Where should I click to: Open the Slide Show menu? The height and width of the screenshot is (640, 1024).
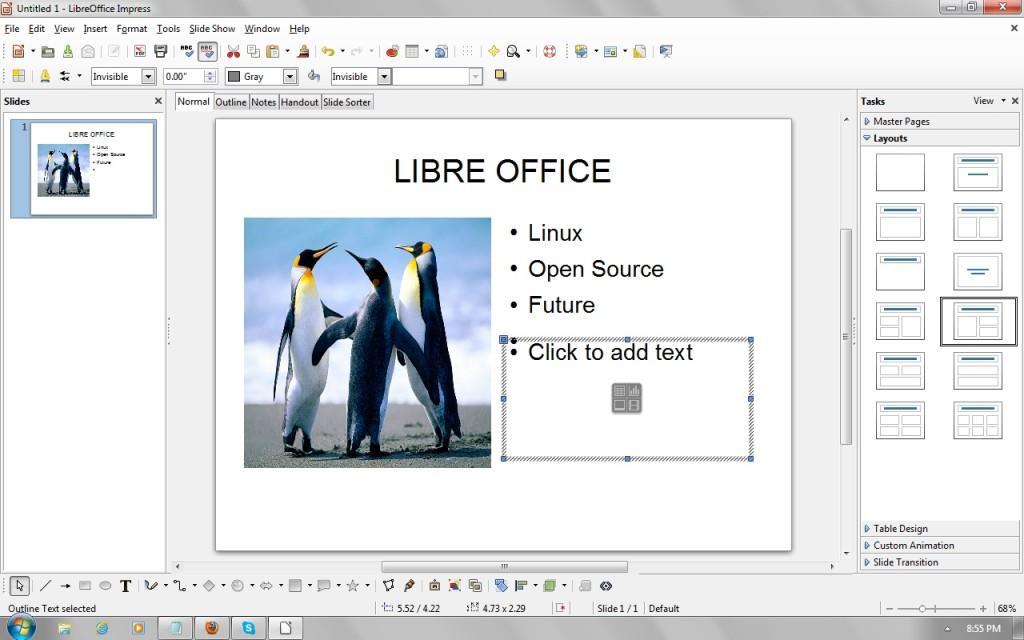point(212,29)
